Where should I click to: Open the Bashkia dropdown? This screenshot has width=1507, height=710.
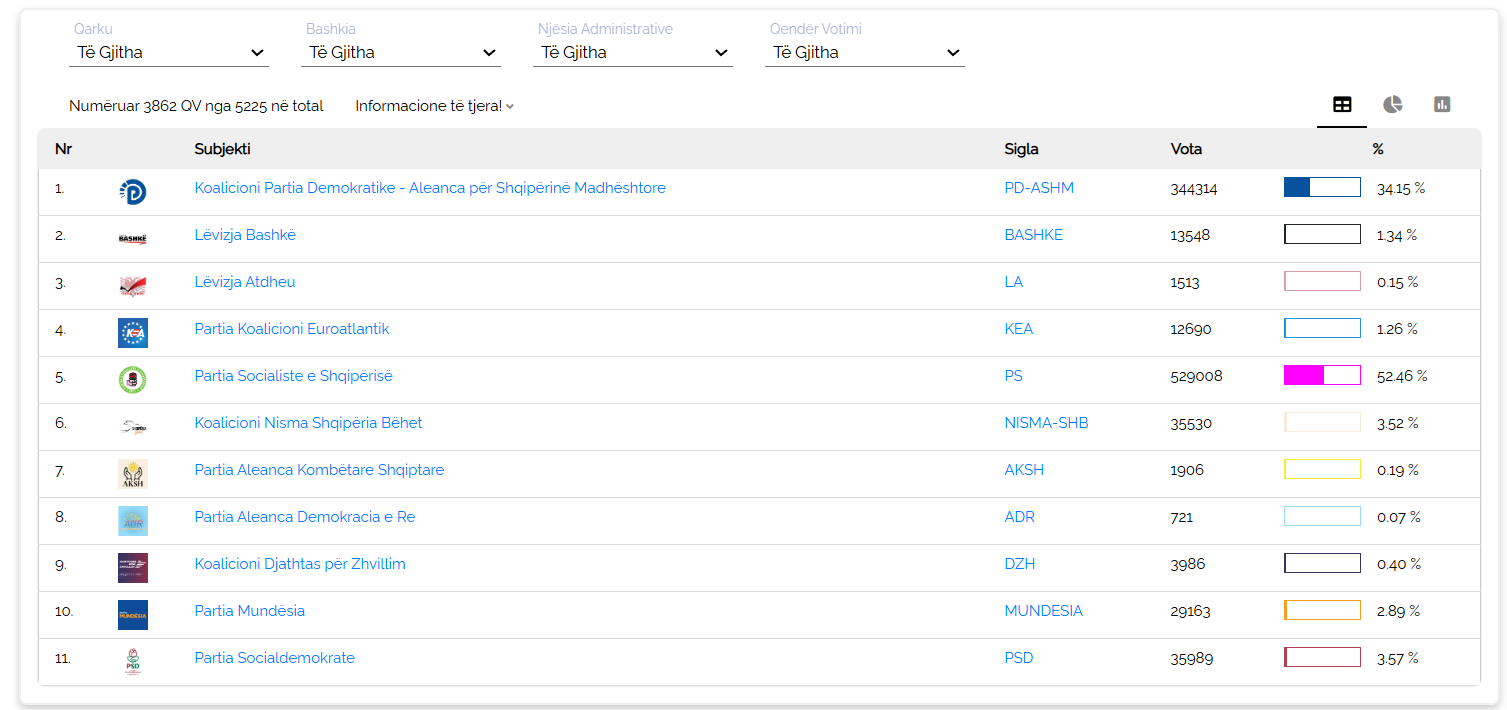[x=400, y=52]
